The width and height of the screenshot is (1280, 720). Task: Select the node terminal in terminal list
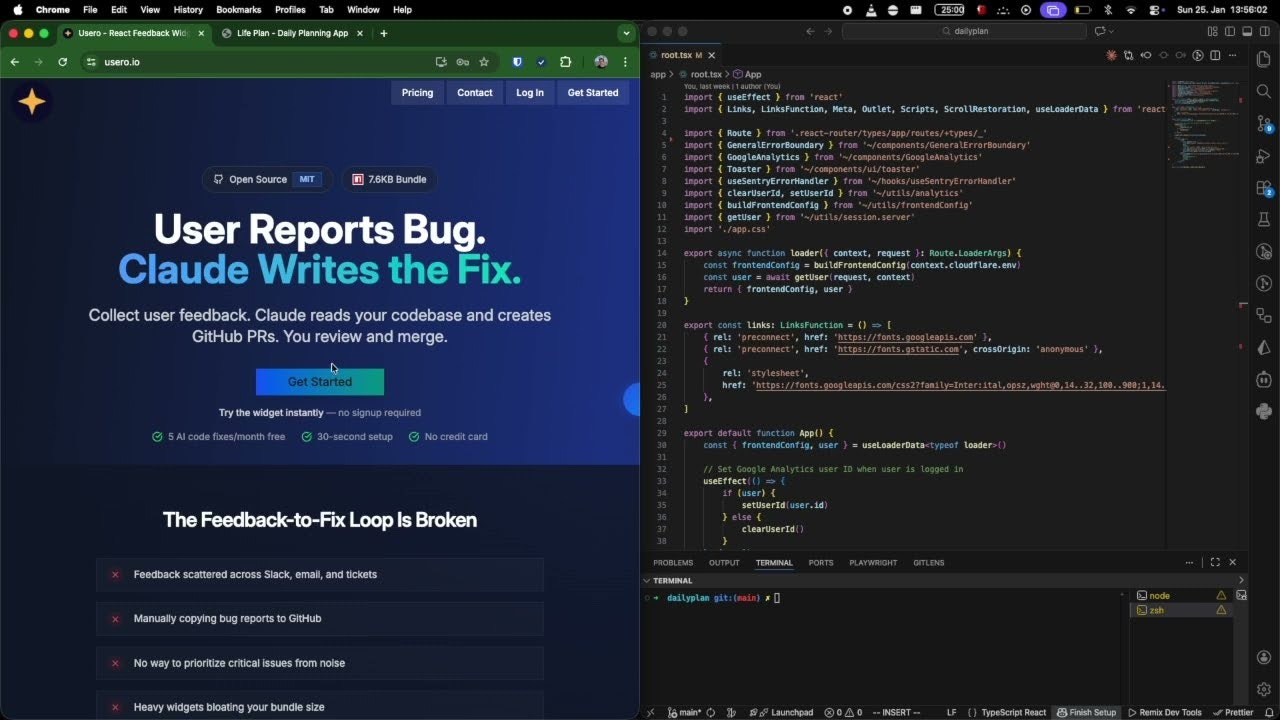pyautogui.click(x=1181, y=595)
